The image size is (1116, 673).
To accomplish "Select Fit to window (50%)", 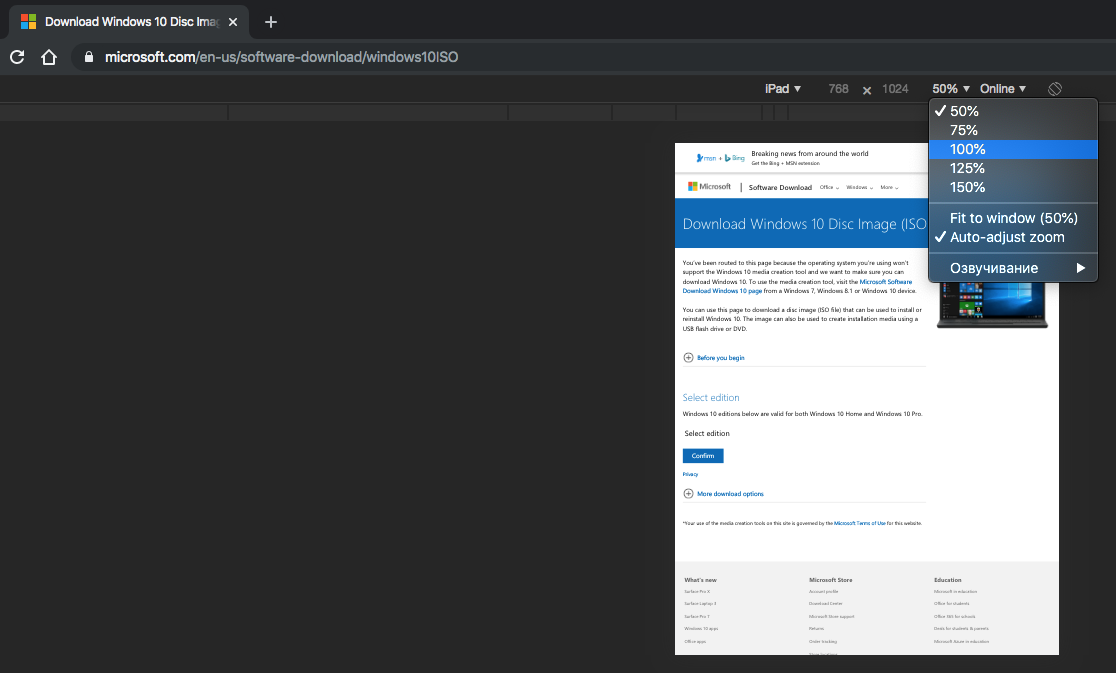I will (1013, 218).
